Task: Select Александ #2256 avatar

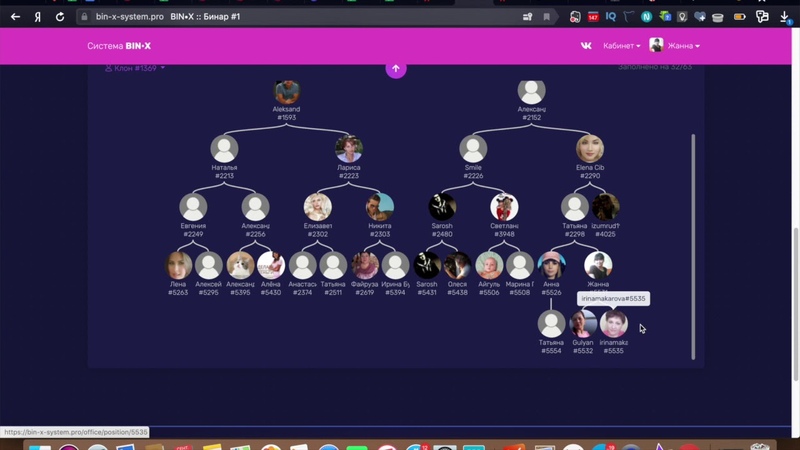Action: click(255, 207)
